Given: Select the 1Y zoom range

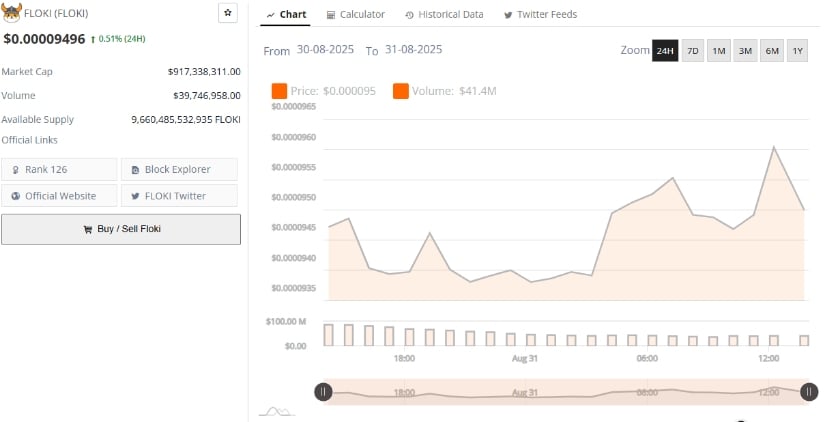Looking at the screenshot, I should pos(798,51).
